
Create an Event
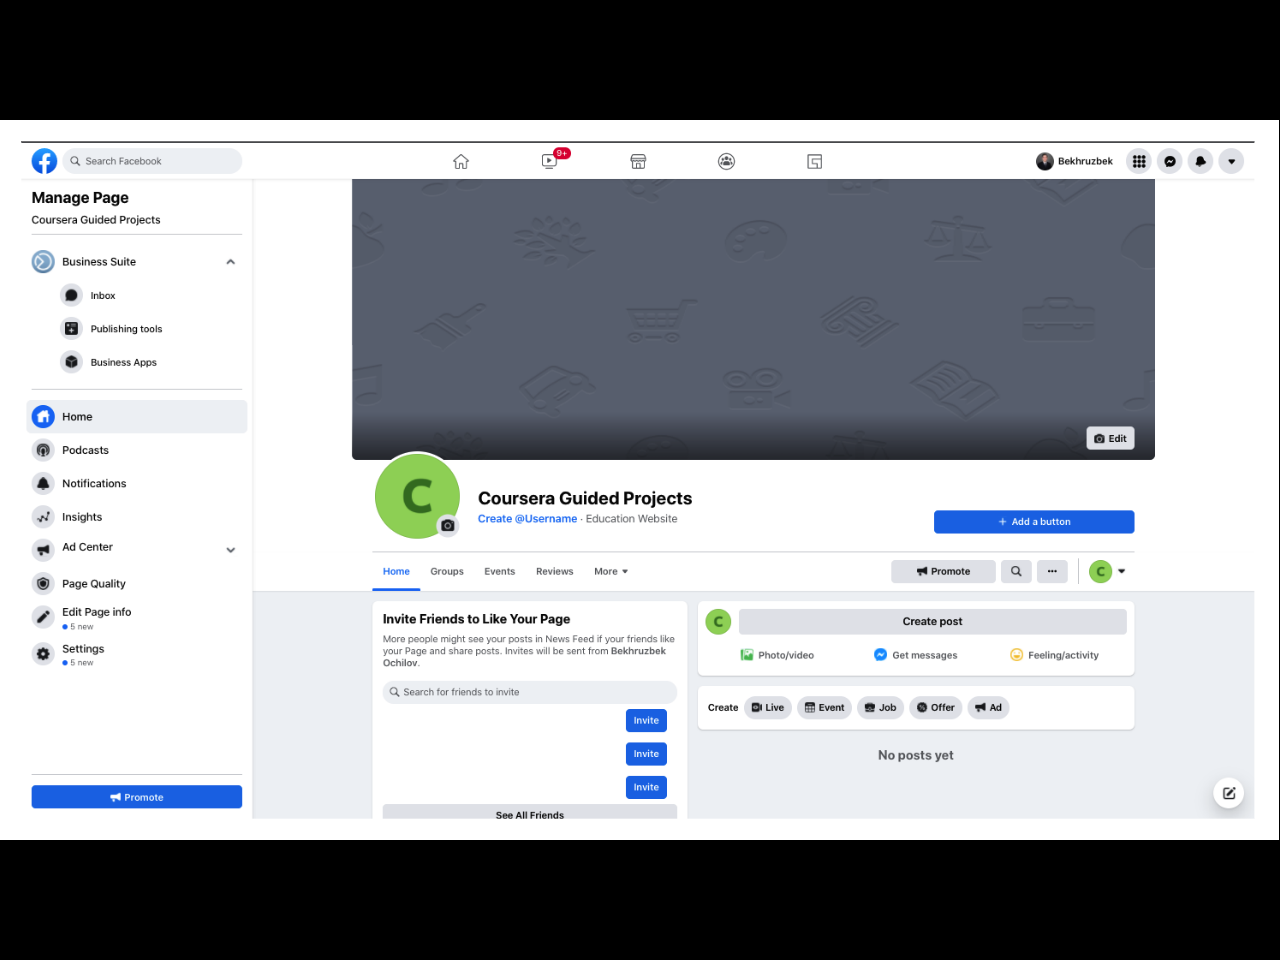coord(825,708)
